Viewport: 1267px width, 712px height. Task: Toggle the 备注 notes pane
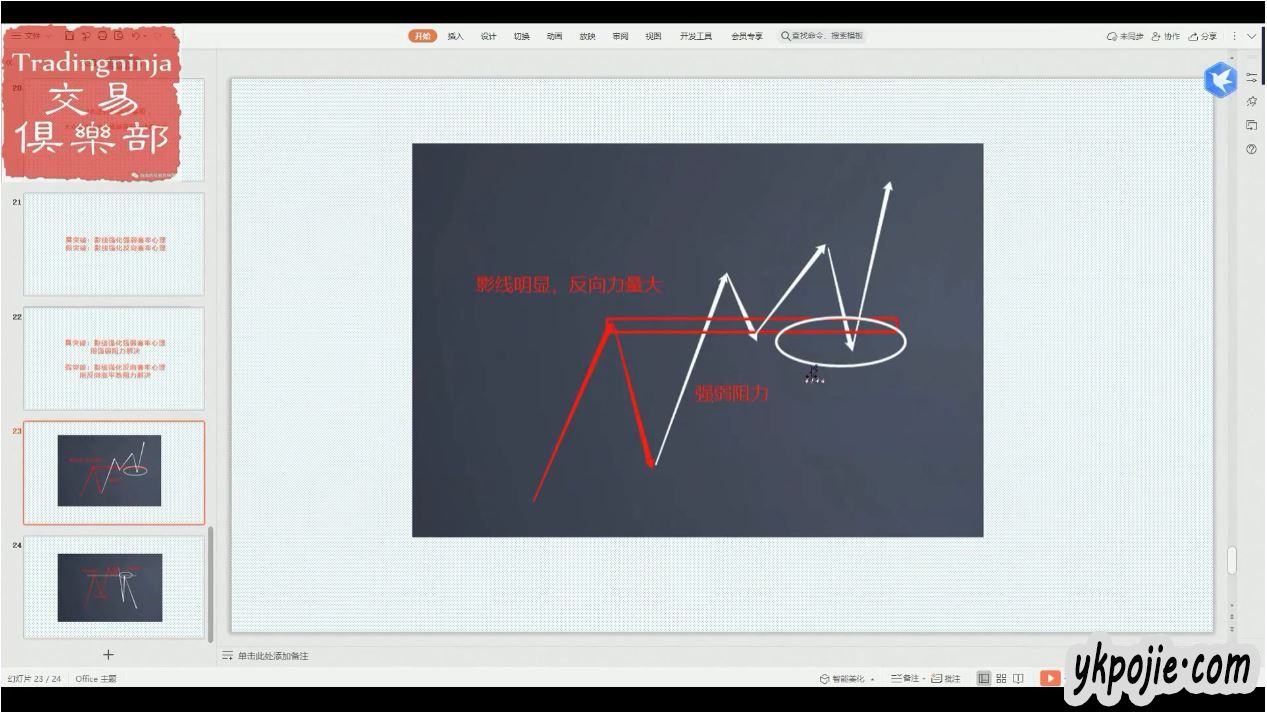[x=905, y=678]
